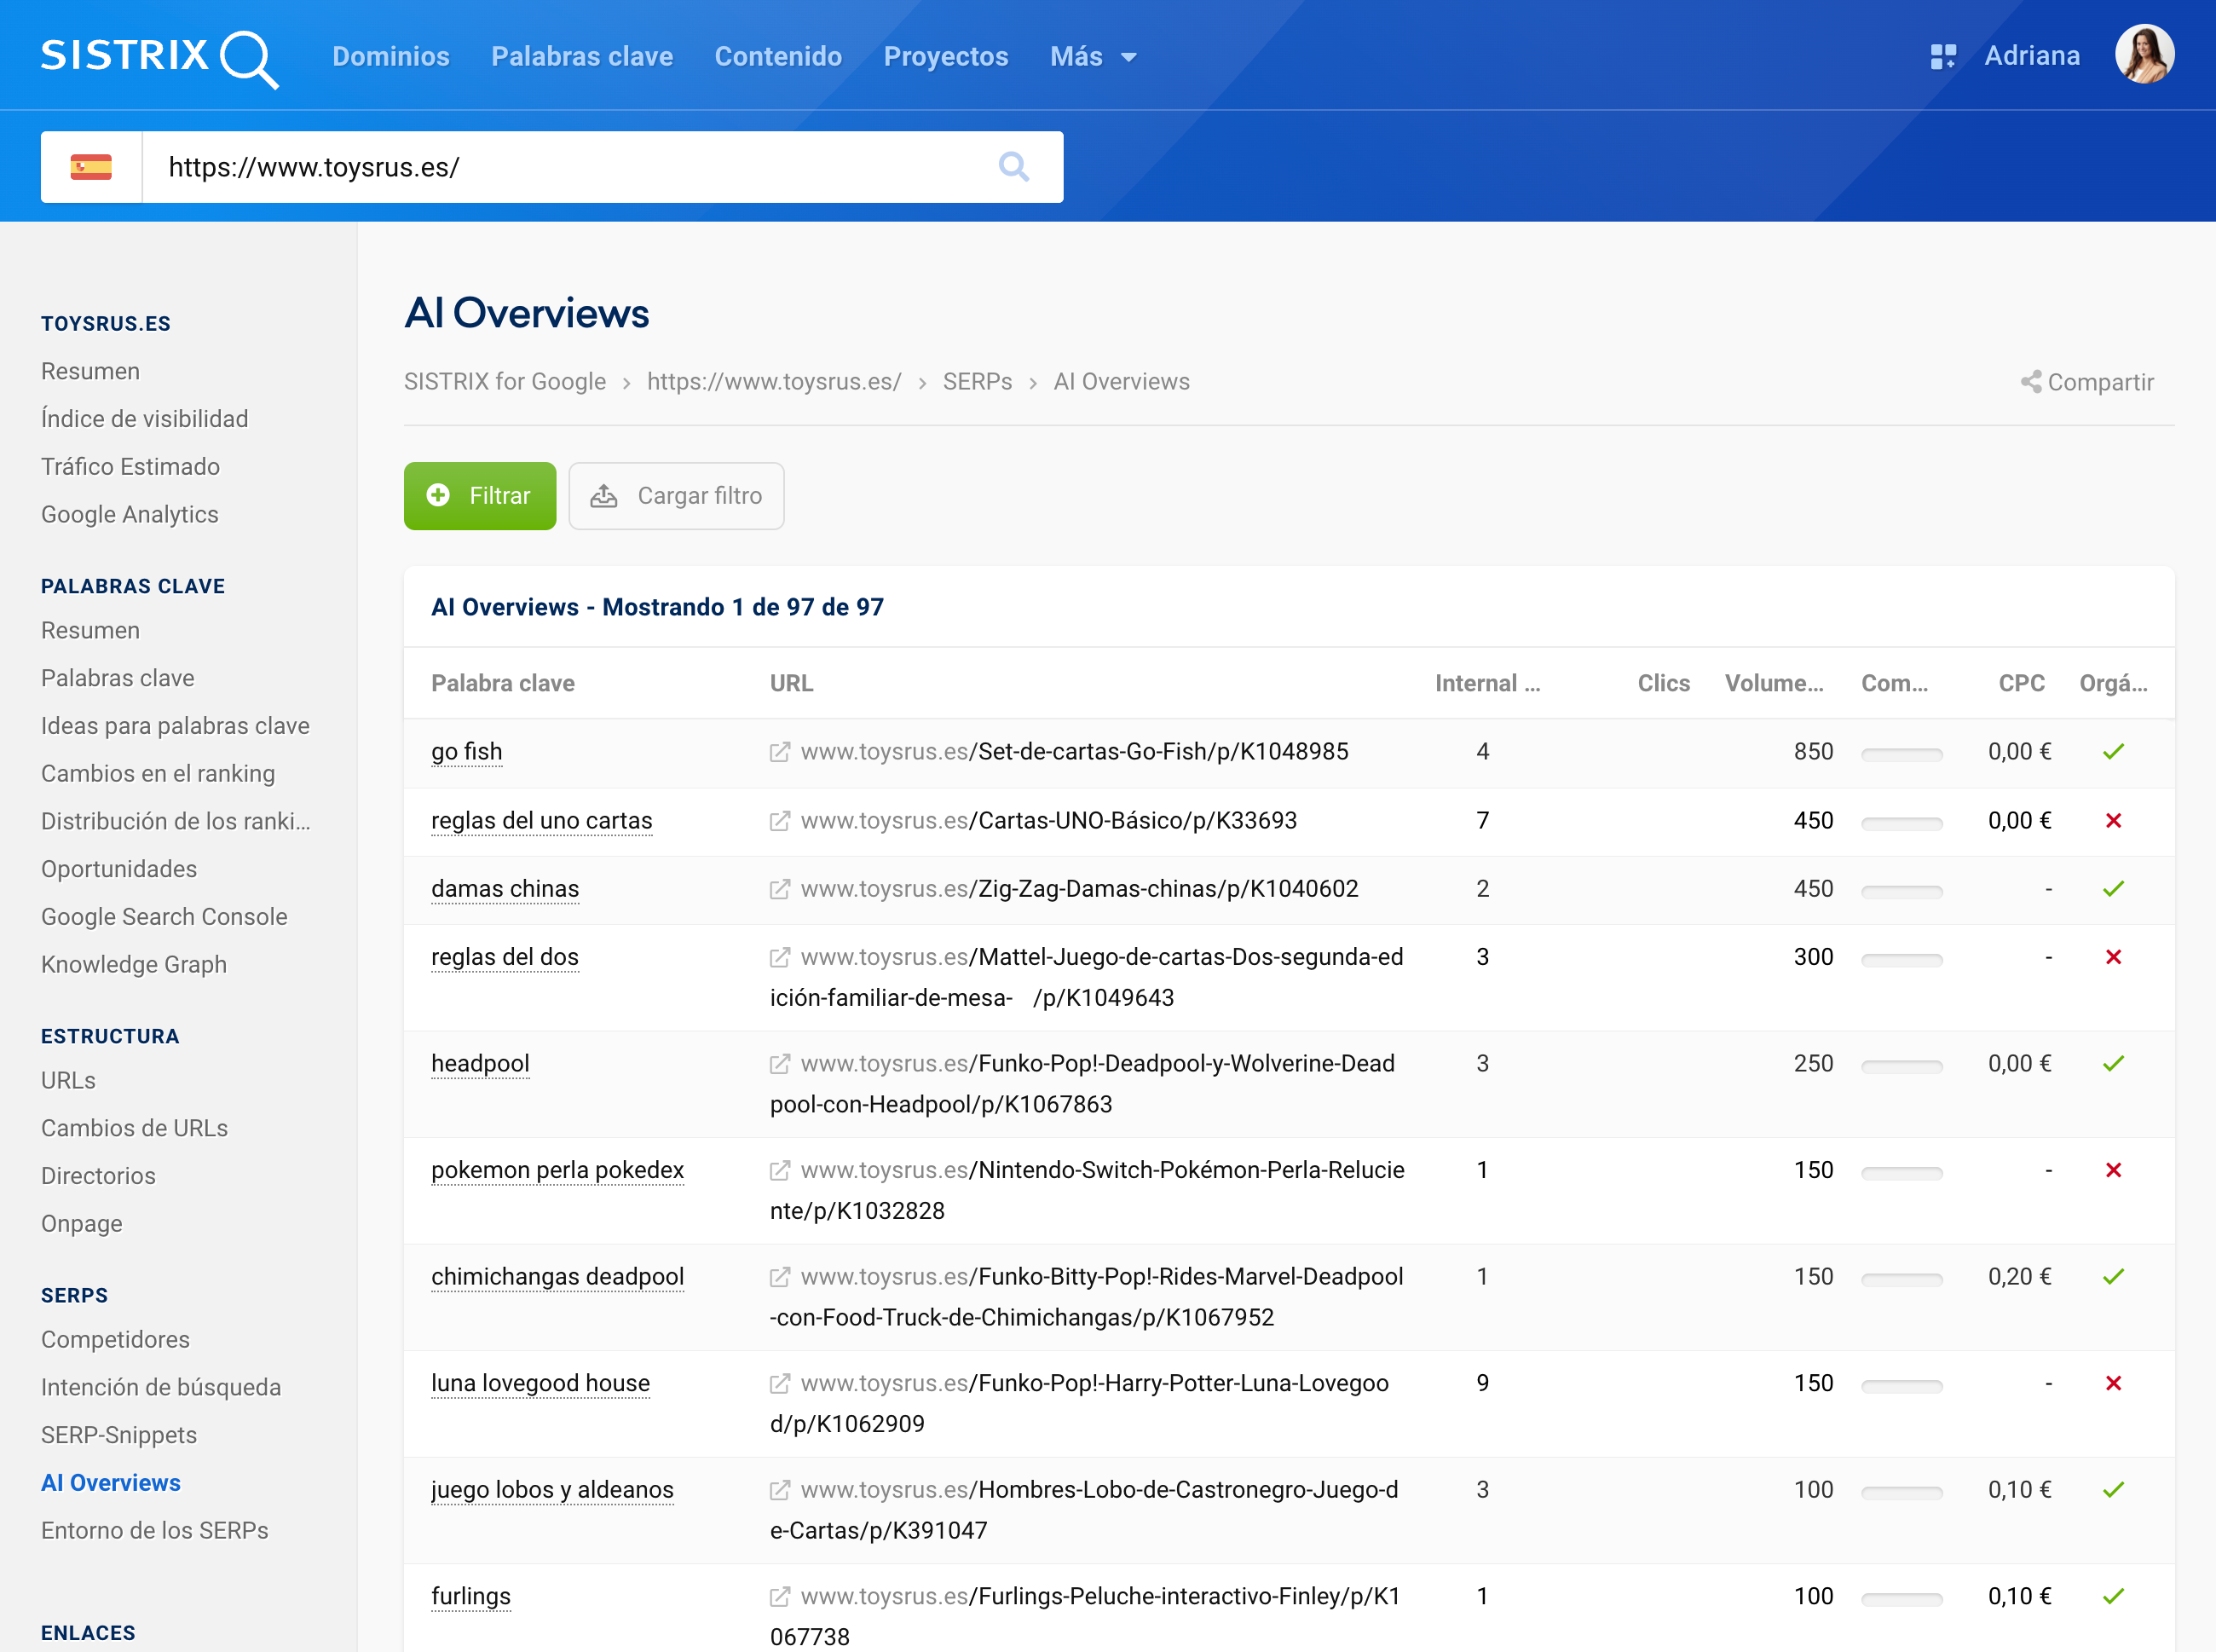Open SERP-Snippets in the sidebar
The height and width of the screenshot is (1652, 2216).
tap(119, 1435)
